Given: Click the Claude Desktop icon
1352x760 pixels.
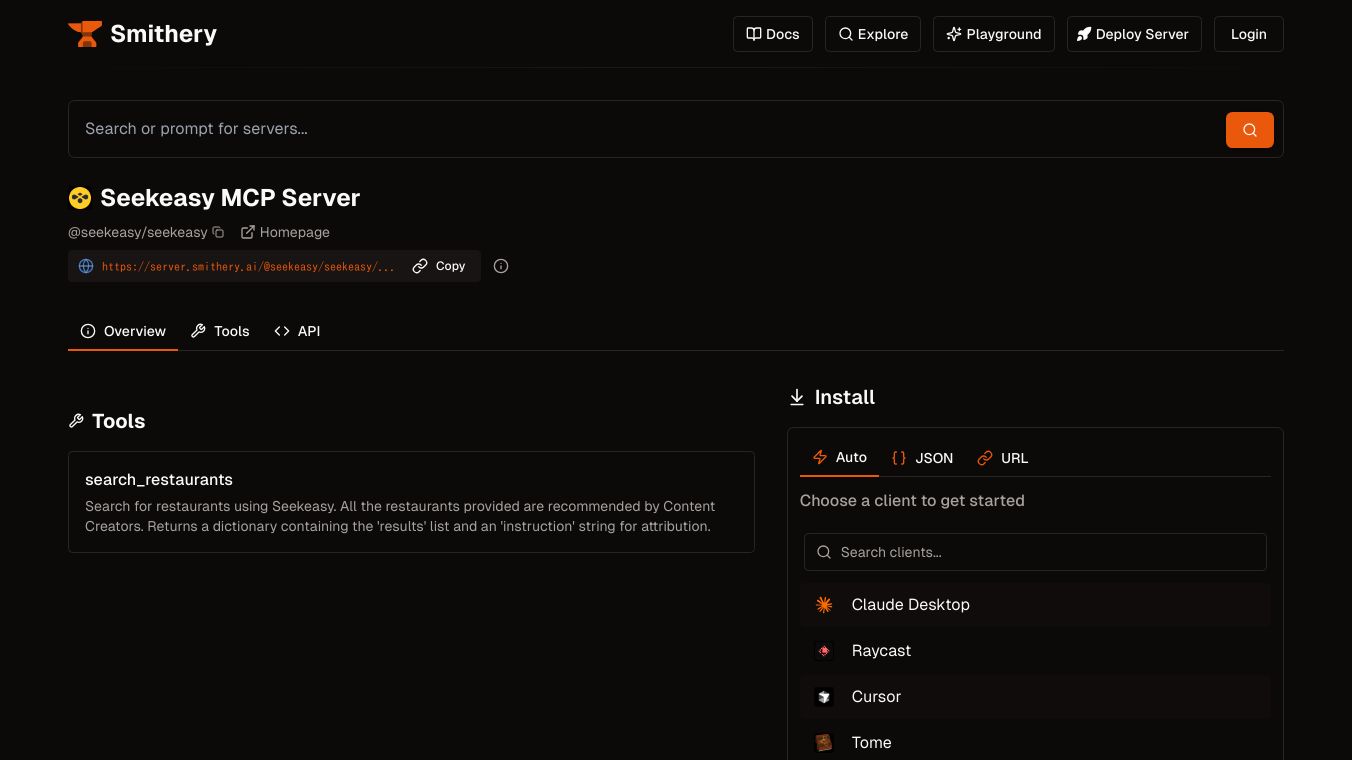Looking at the screenshot, I should [x=824, y=605].
